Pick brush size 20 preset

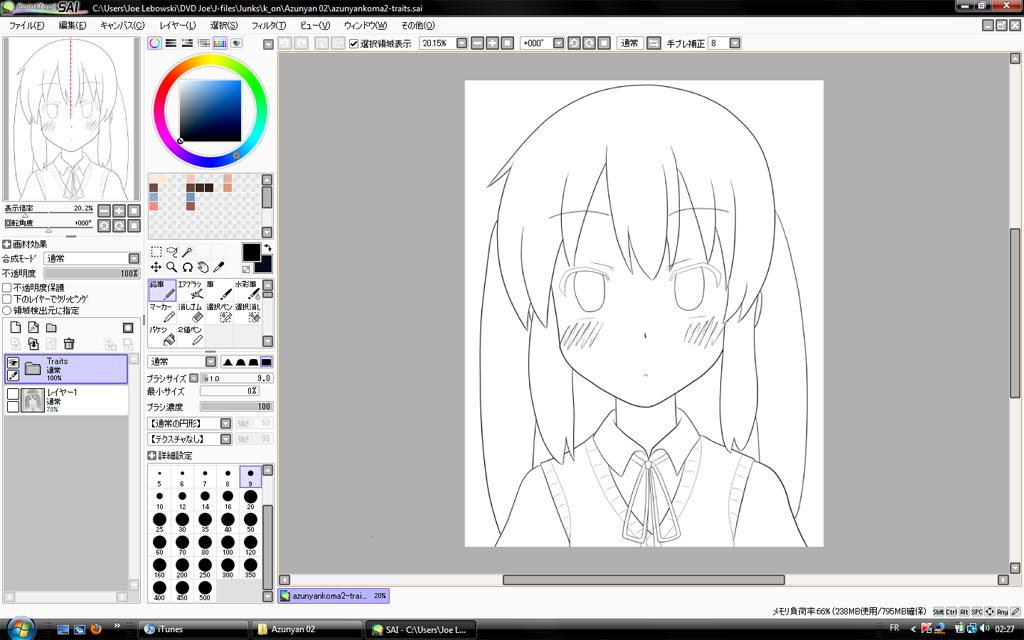(x=250, y=500)
